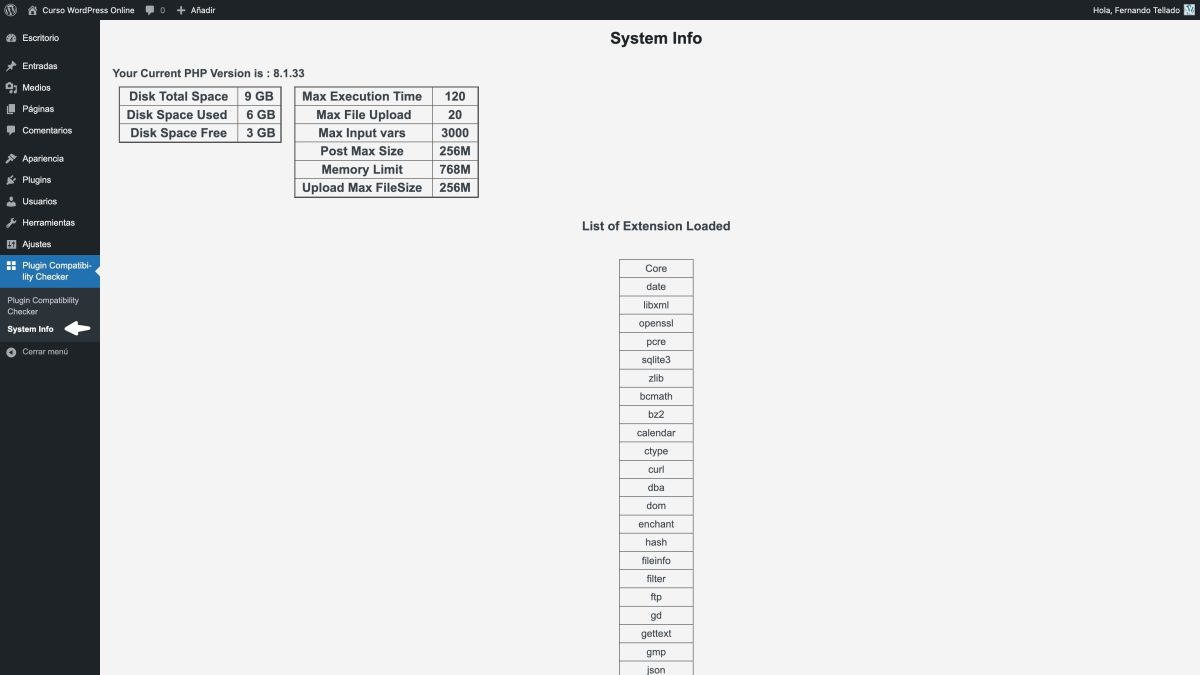
Task: Select the Entradas pin icon
Action: [12, 66]
